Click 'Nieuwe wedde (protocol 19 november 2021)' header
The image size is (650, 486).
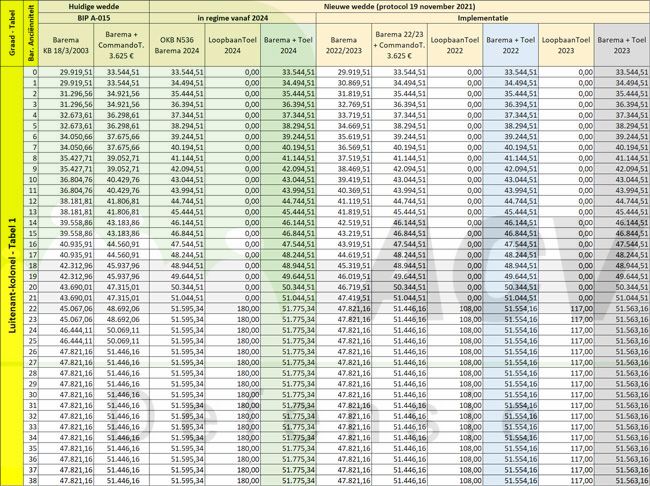[400, 6]
